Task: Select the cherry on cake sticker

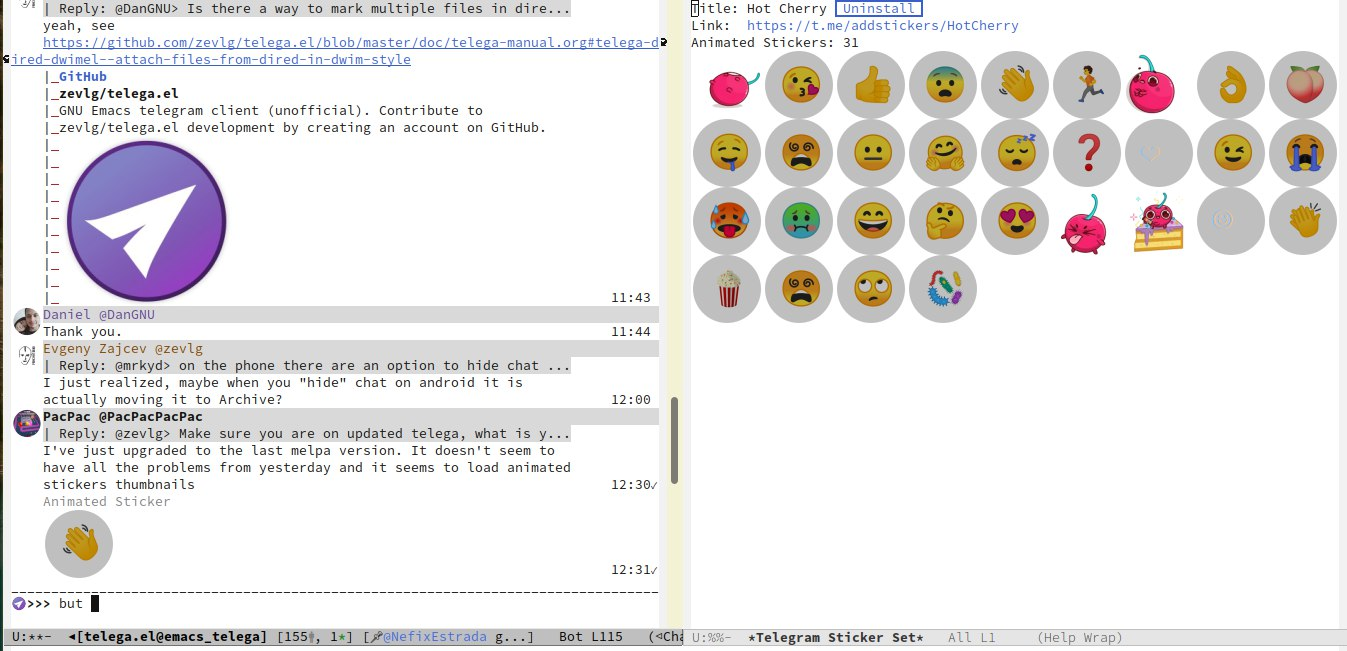Action: click(x=1158, y=222)
